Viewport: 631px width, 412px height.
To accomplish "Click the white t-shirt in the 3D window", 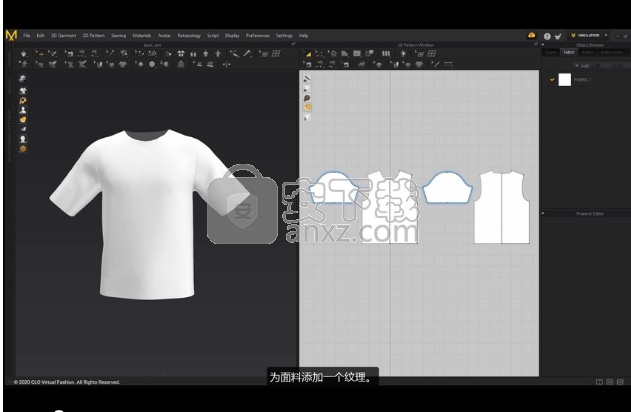I will pos(146,214).
